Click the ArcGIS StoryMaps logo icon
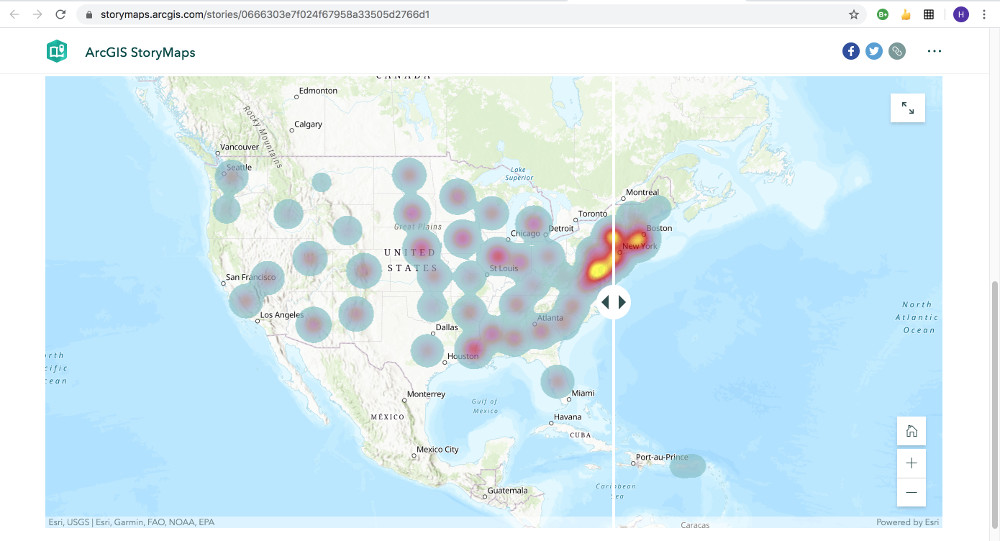 coord(57,52)
